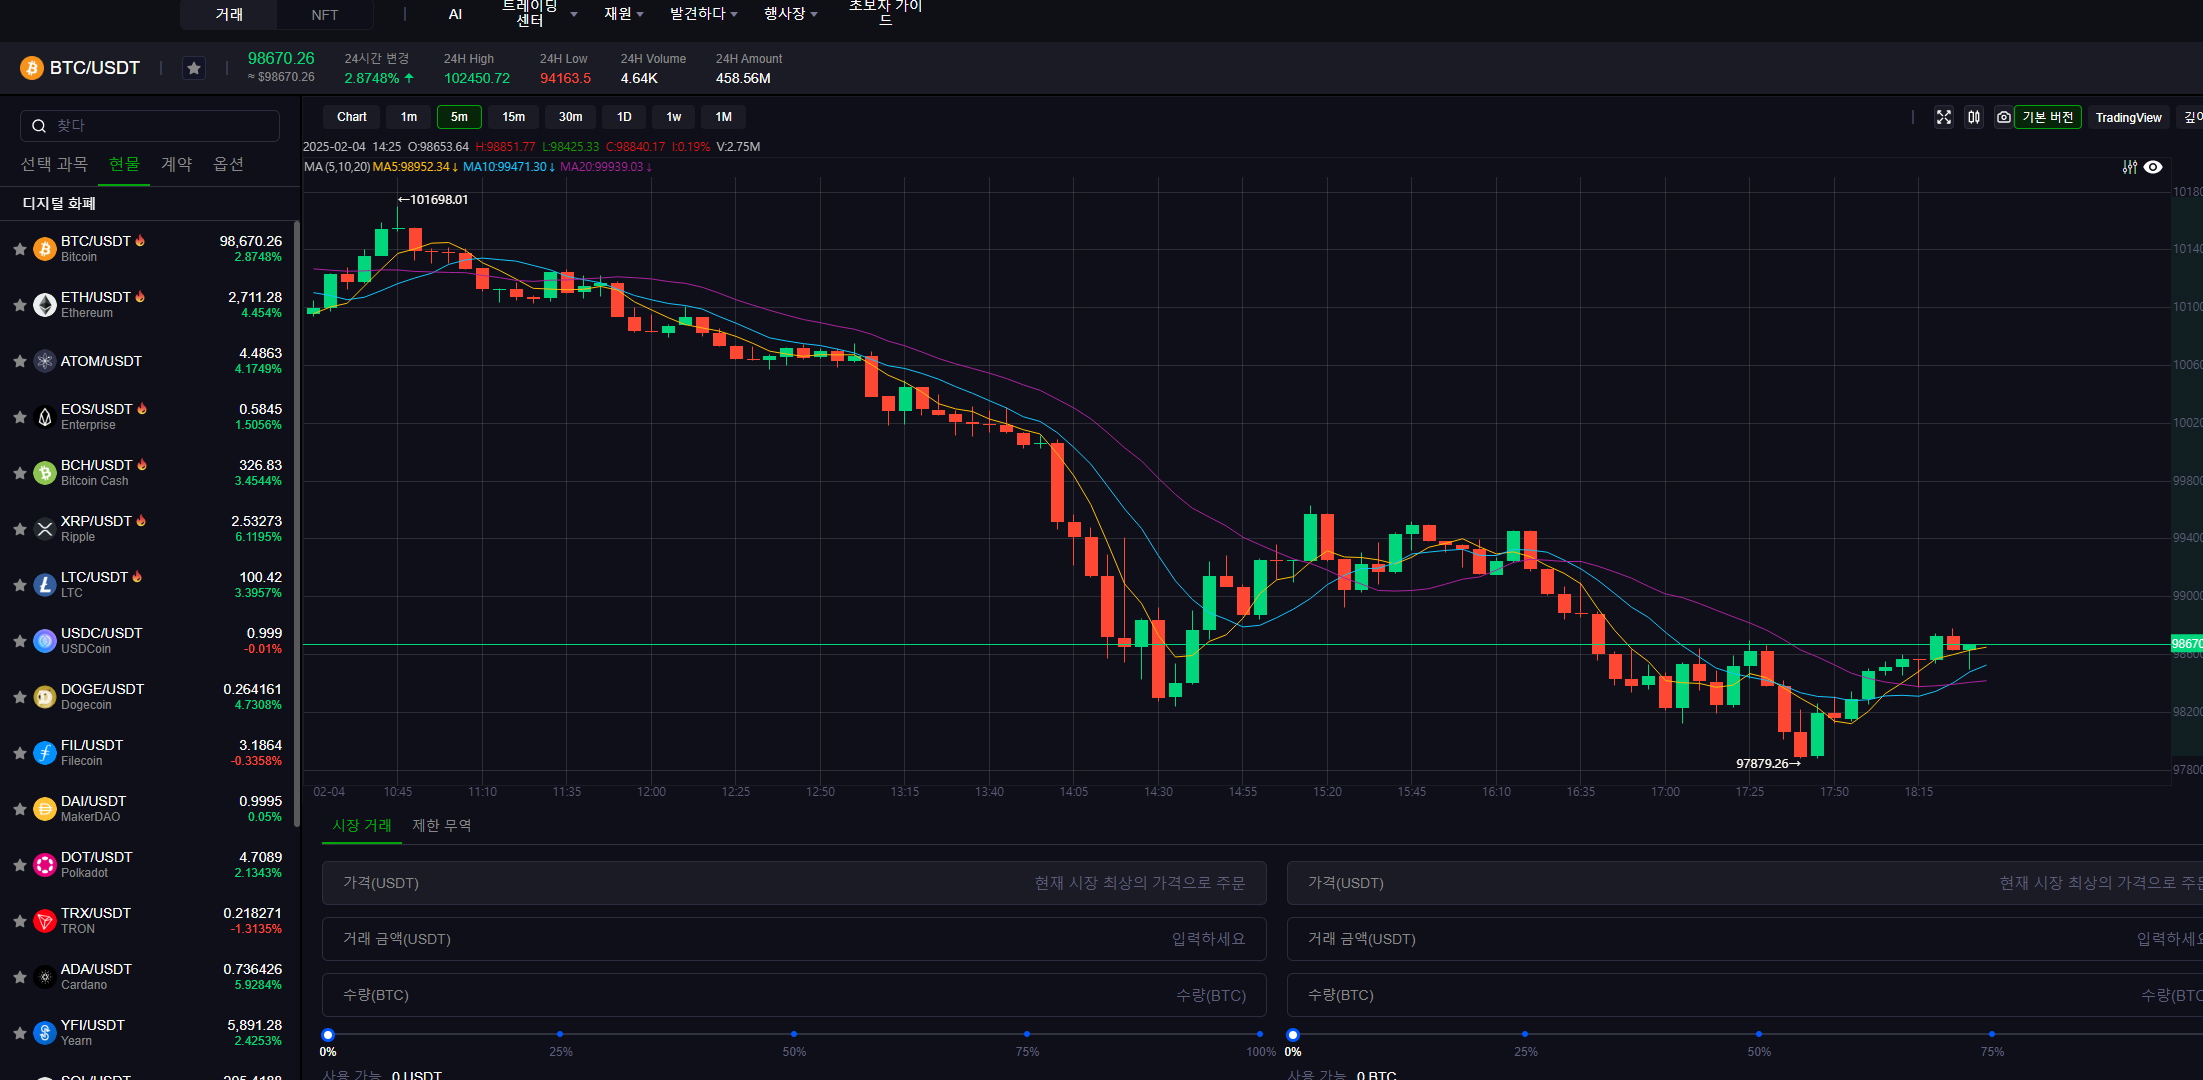The image size is (2203, 1080).
Task: Set the chart interval to 15m
Action: tap(513, 117)
